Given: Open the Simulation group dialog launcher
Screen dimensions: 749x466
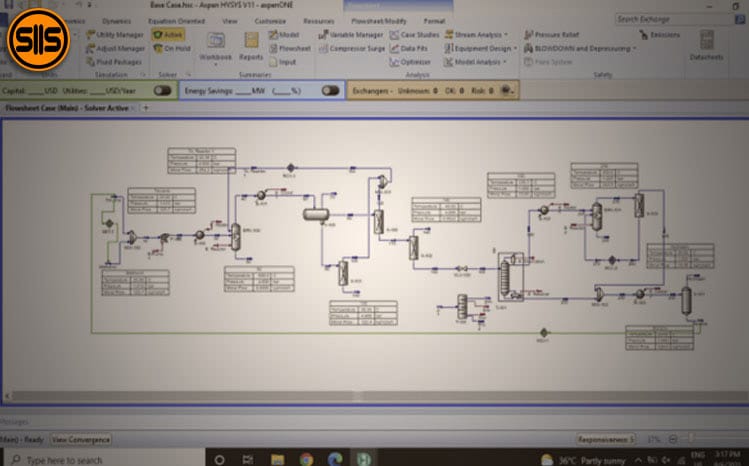Looking at the screenshot, I should tap(143, 75).
